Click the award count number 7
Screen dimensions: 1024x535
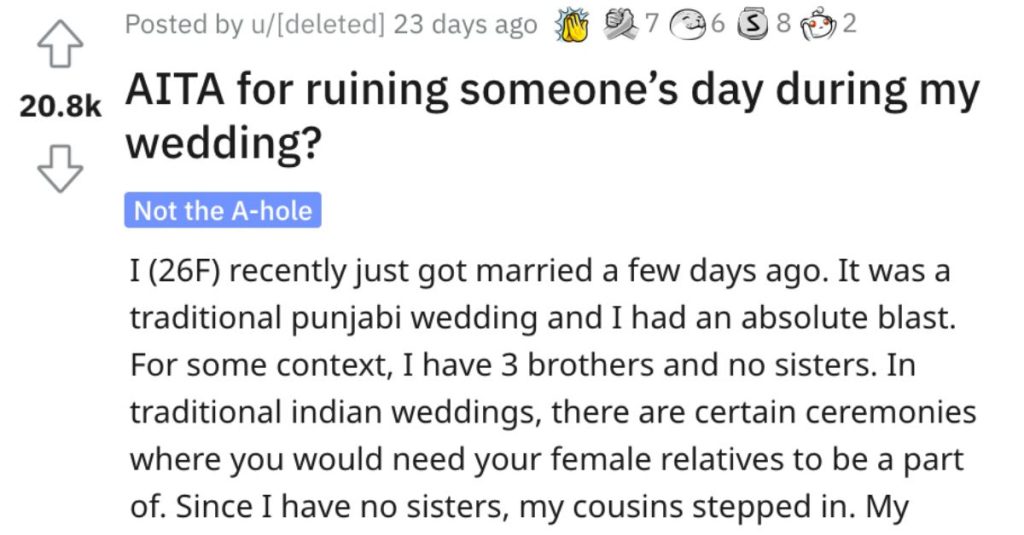(x=653, y=23)
